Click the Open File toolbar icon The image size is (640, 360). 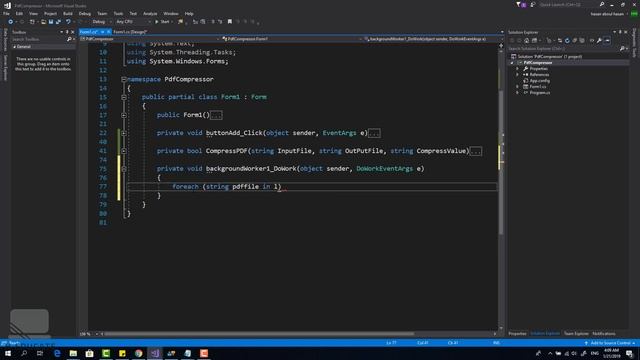point(43,22)
